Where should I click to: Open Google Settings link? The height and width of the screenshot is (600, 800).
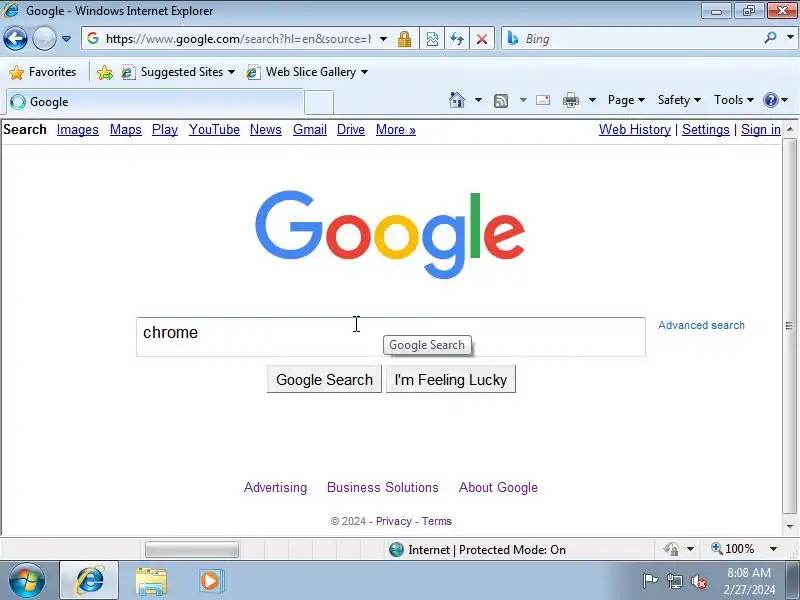pyautogui.click(x=706, y=130)
